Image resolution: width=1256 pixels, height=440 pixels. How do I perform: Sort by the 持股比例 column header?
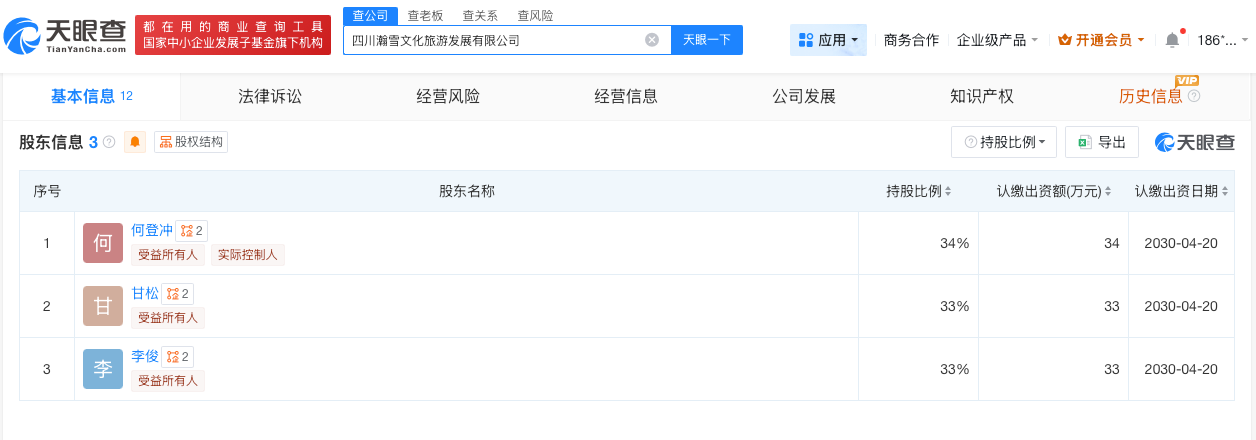[918, 191]
